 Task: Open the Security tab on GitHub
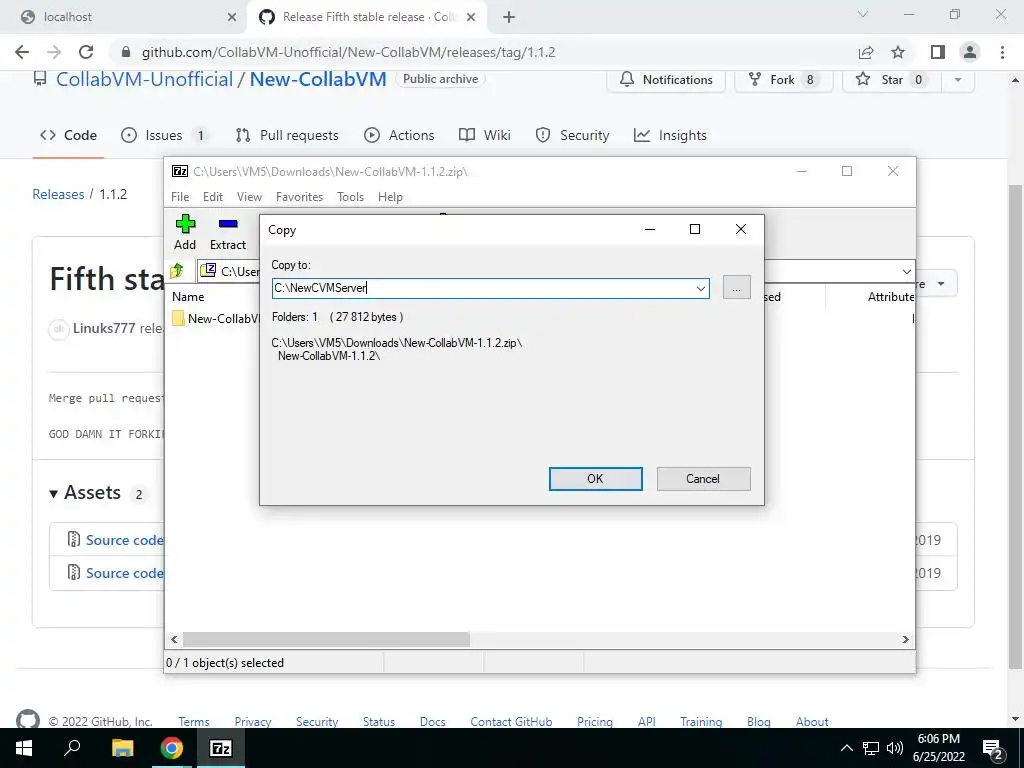coord(572,135)
